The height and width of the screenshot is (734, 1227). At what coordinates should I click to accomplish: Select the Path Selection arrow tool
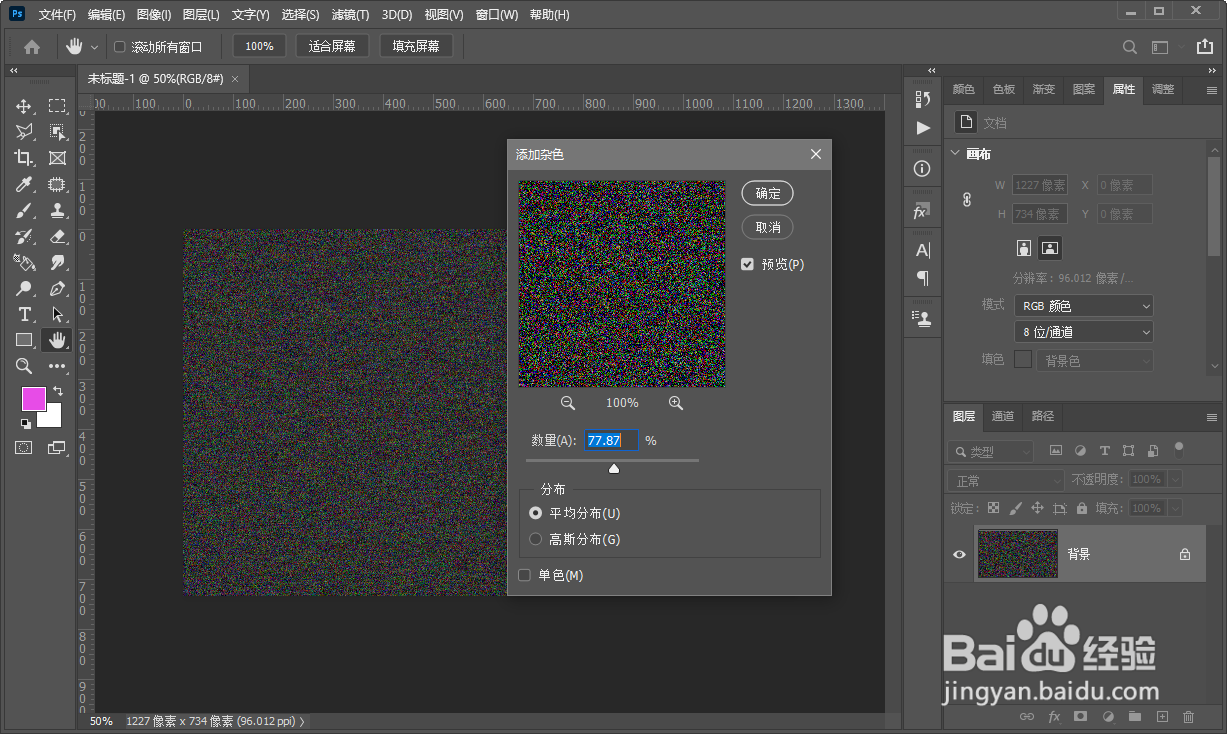(x=57, y=314)
